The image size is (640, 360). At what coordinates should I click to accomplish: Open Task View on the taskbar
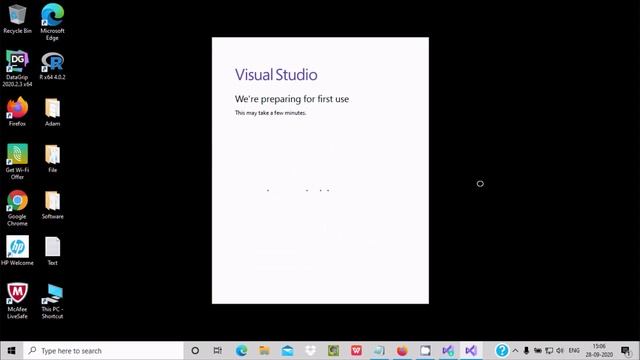coord(218,351)
